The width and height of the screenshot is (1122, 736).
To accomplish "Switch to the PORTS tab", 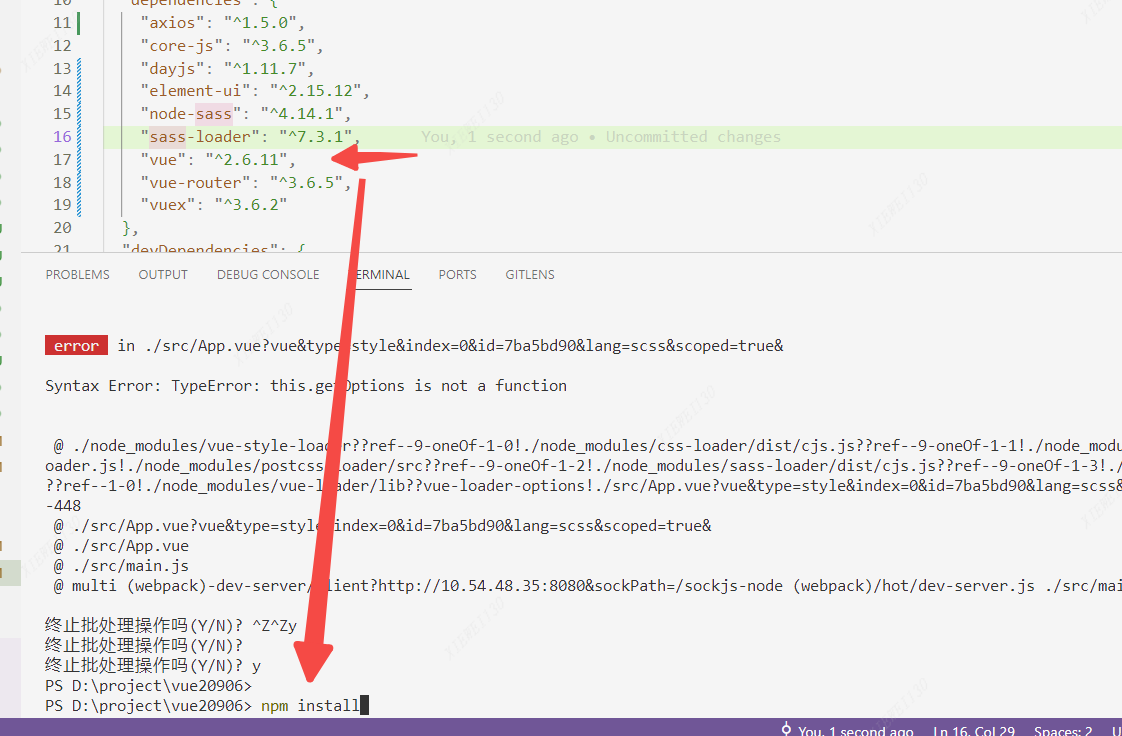I will 457,274.
